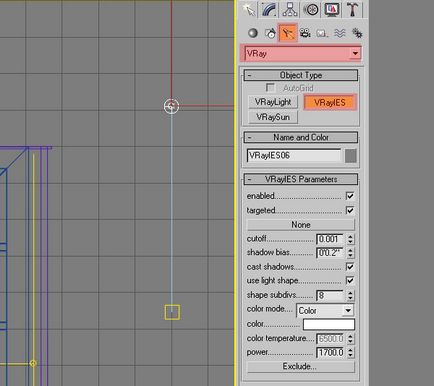The image size is (434, 386).
Task: Click the shape subdivs value field
Action: click(330, 295)
